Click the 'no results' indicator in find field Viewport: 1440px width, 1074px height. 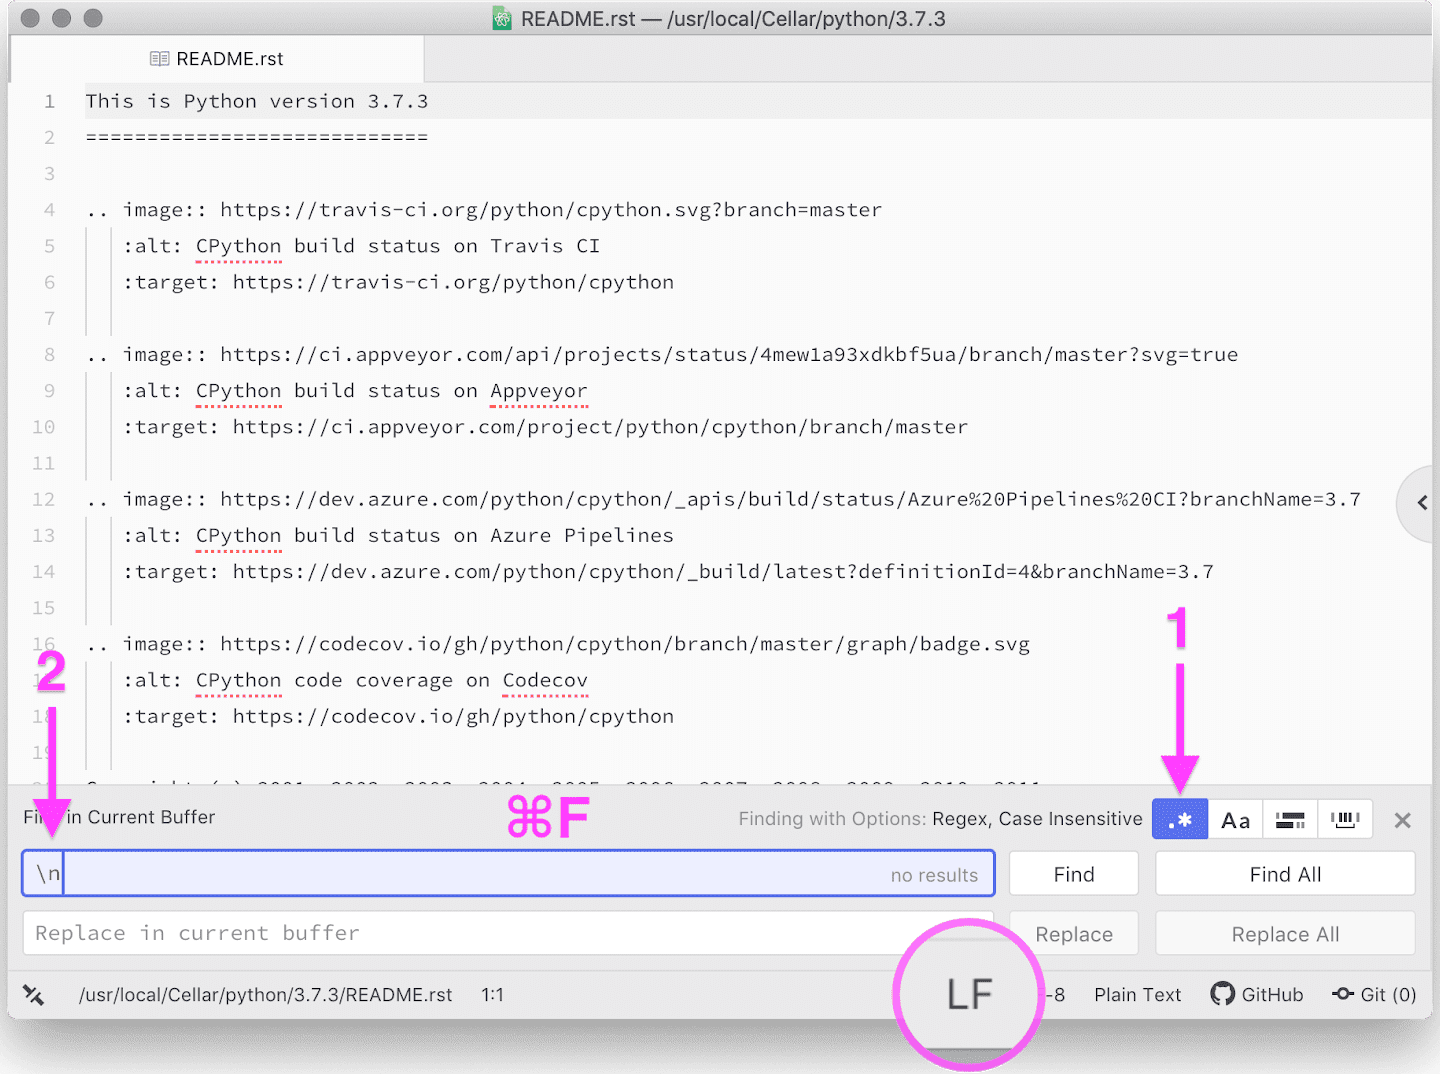[934, 876]
